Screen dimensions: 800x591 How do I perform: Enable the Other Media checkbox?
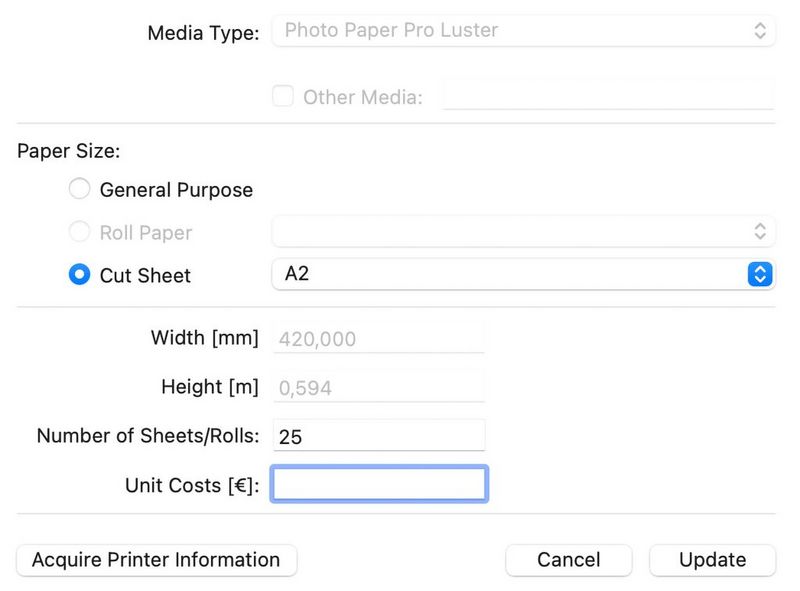[283, 96]
